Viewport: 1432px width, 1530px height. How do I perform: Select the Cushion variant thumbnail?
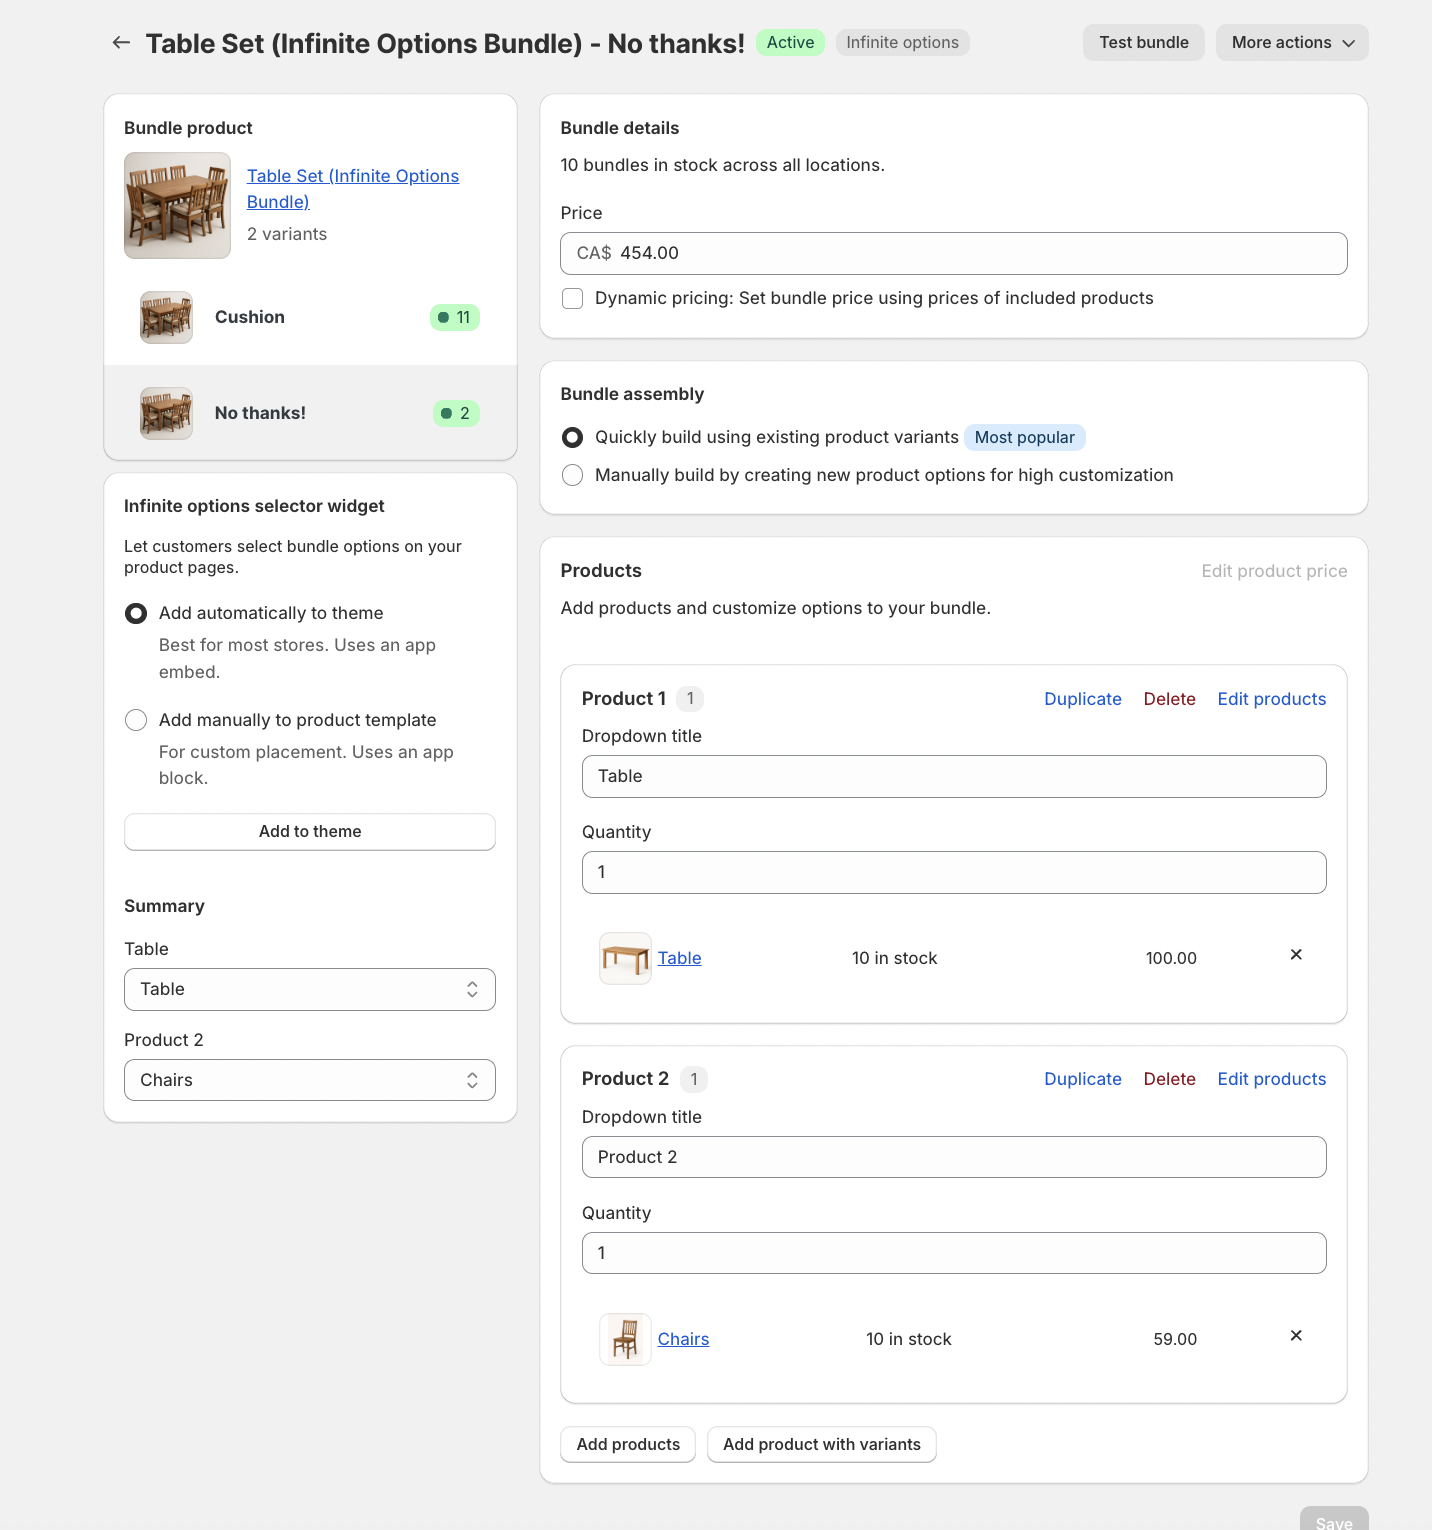coord(166,318)
